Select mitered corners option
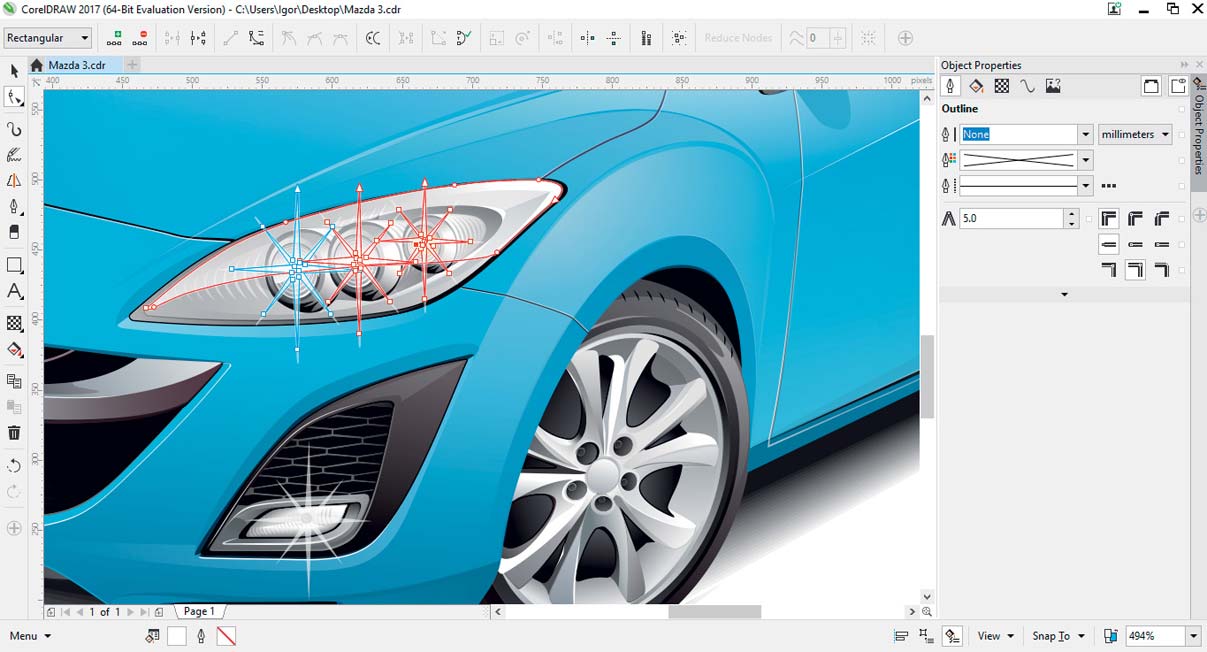Viewport: 1207px width, 652px height. tap(1109, 218)
